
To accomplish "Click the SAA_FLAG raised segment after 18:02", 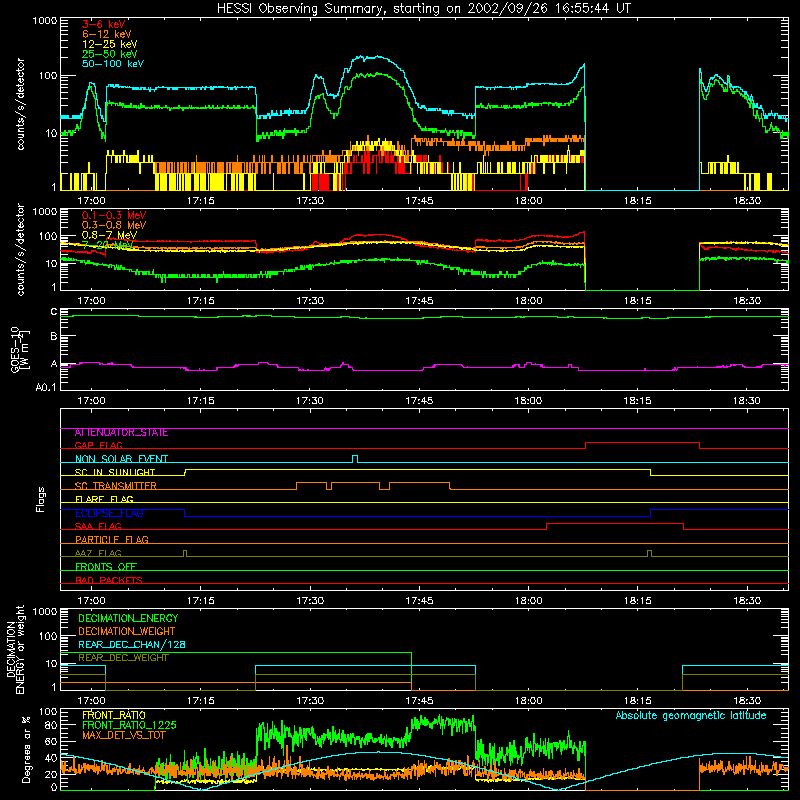I will click(615, 523).
